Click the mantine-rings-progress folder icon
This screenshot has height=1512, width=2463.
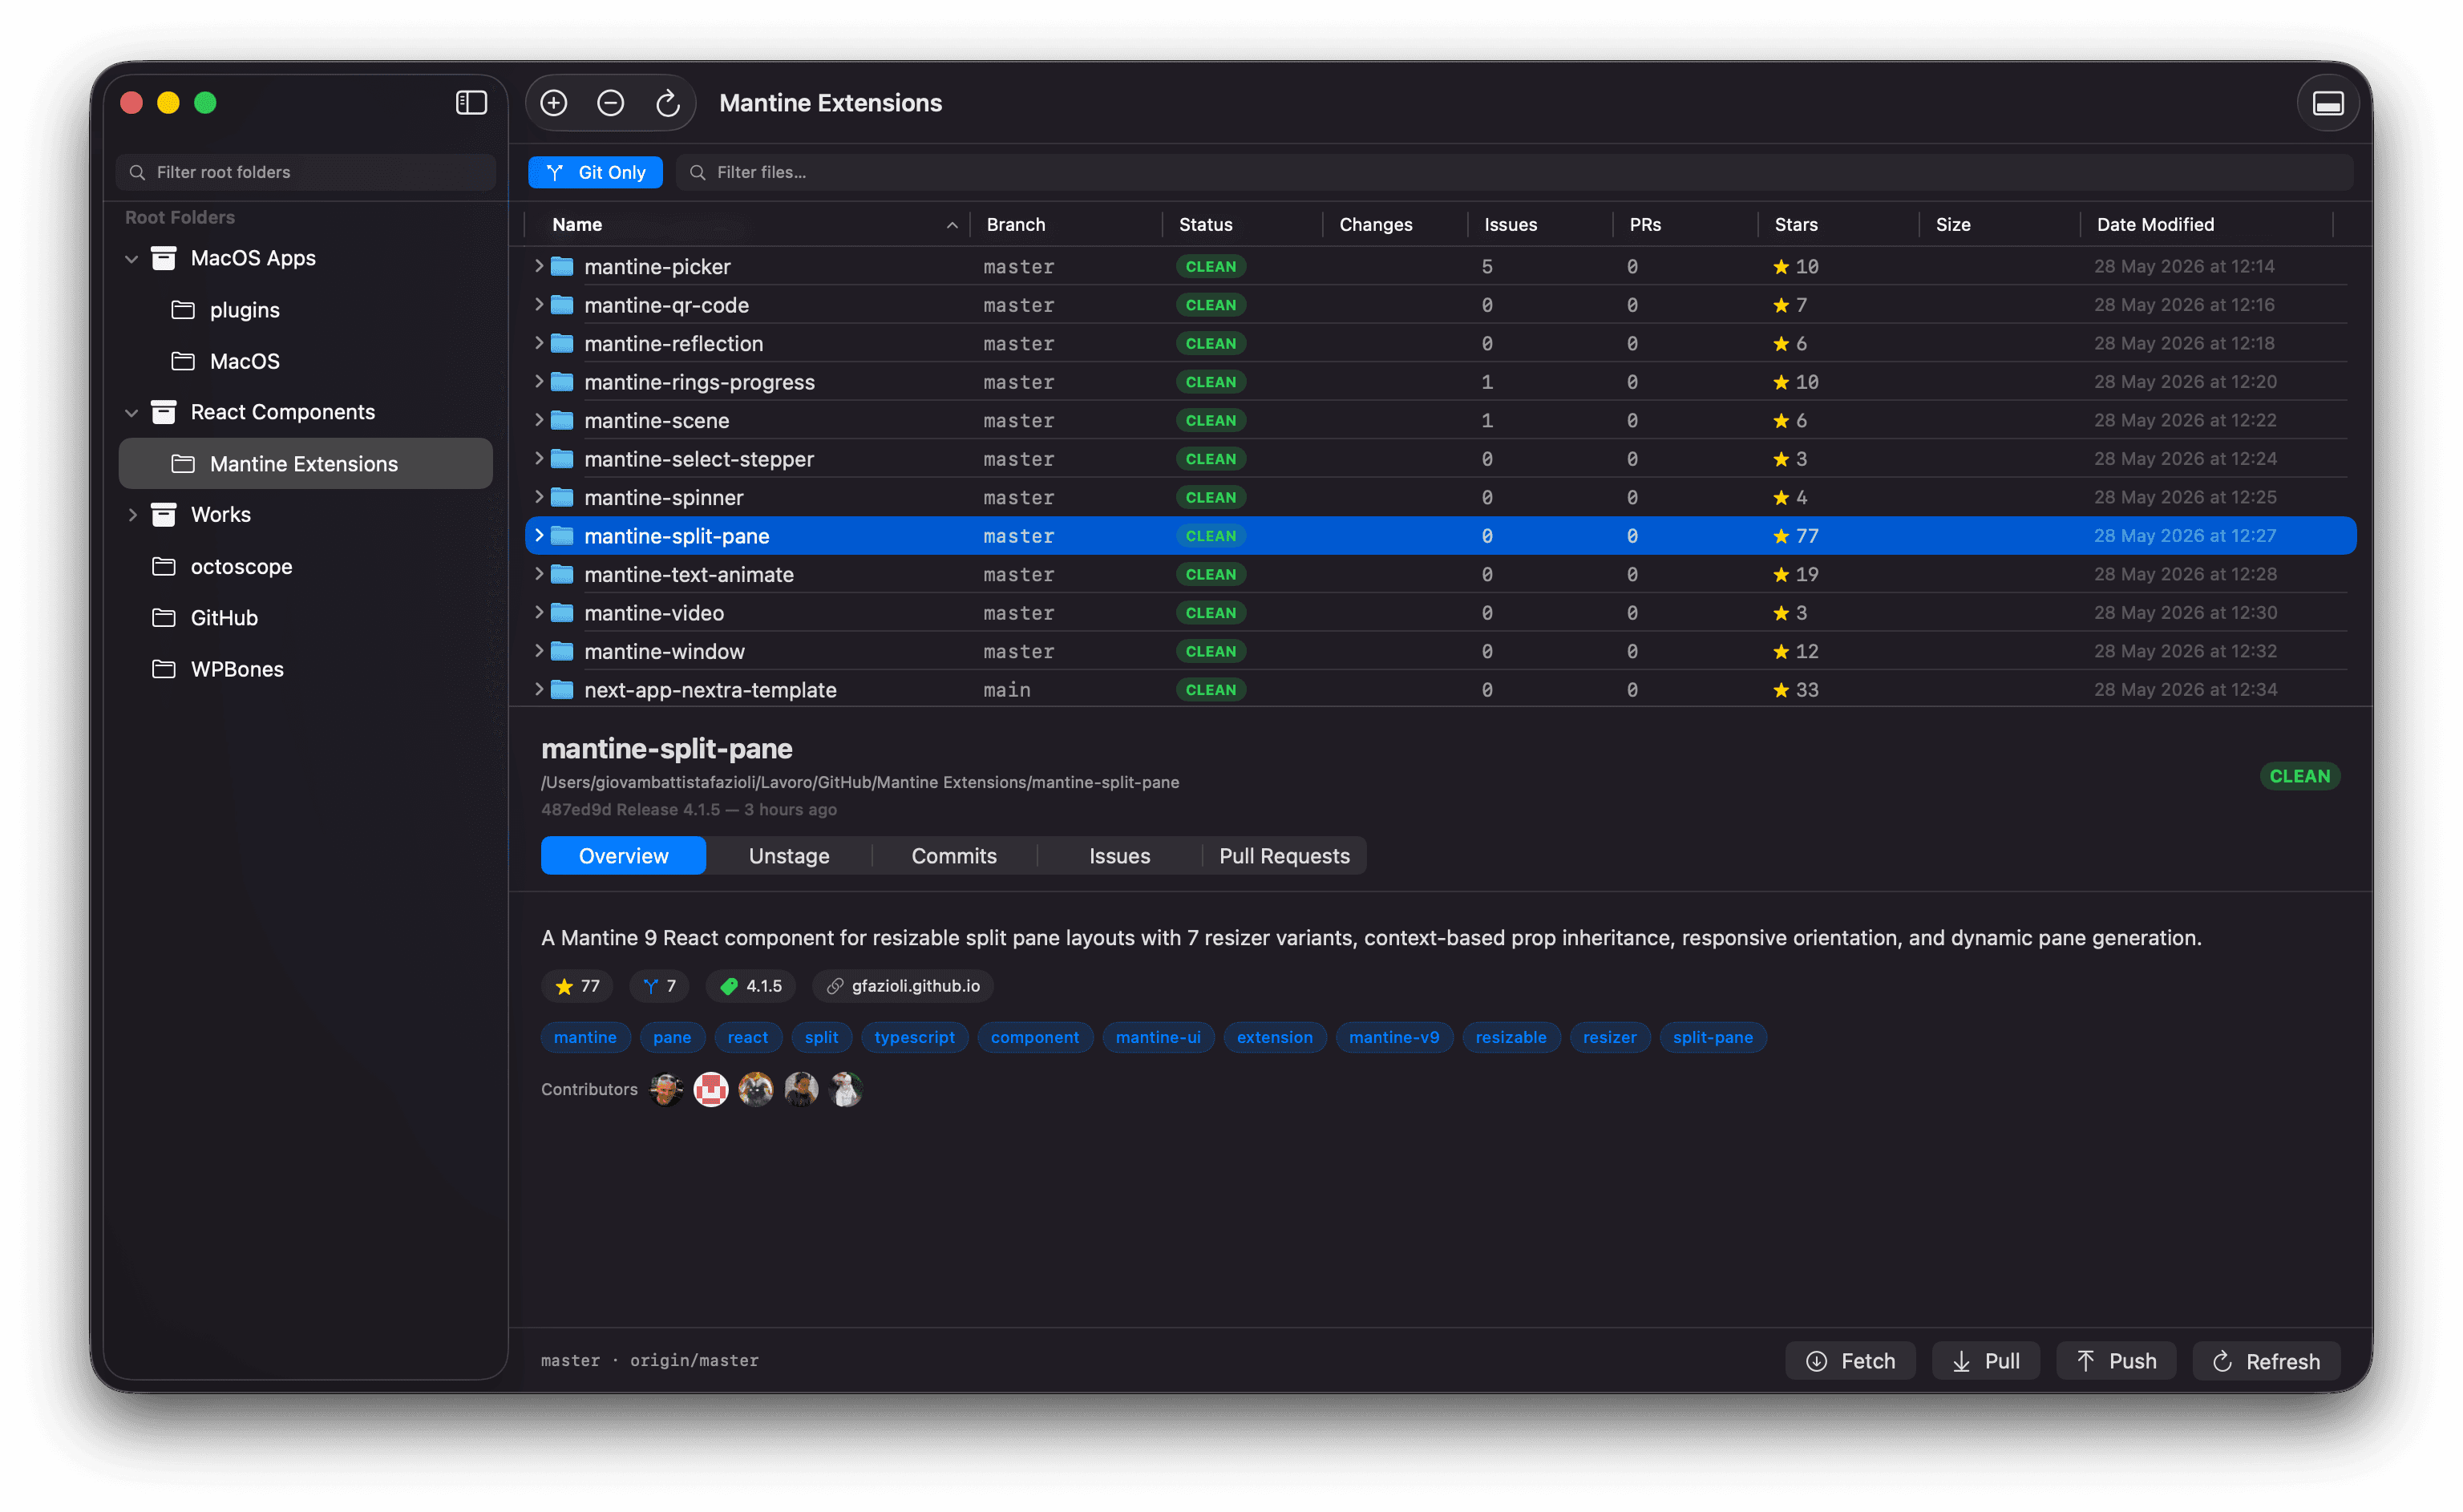(x=563, y=382)
